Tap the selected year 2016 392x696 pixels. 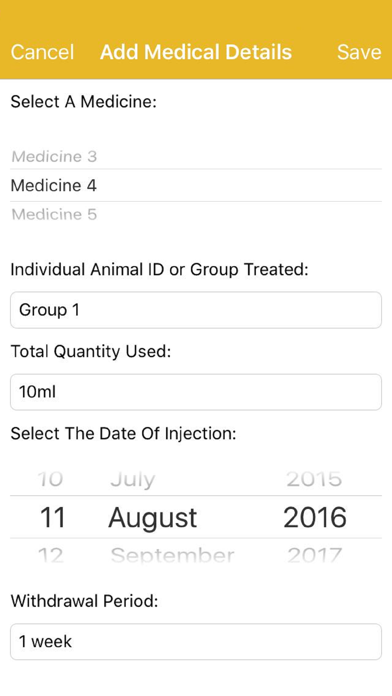click(315, 518)
